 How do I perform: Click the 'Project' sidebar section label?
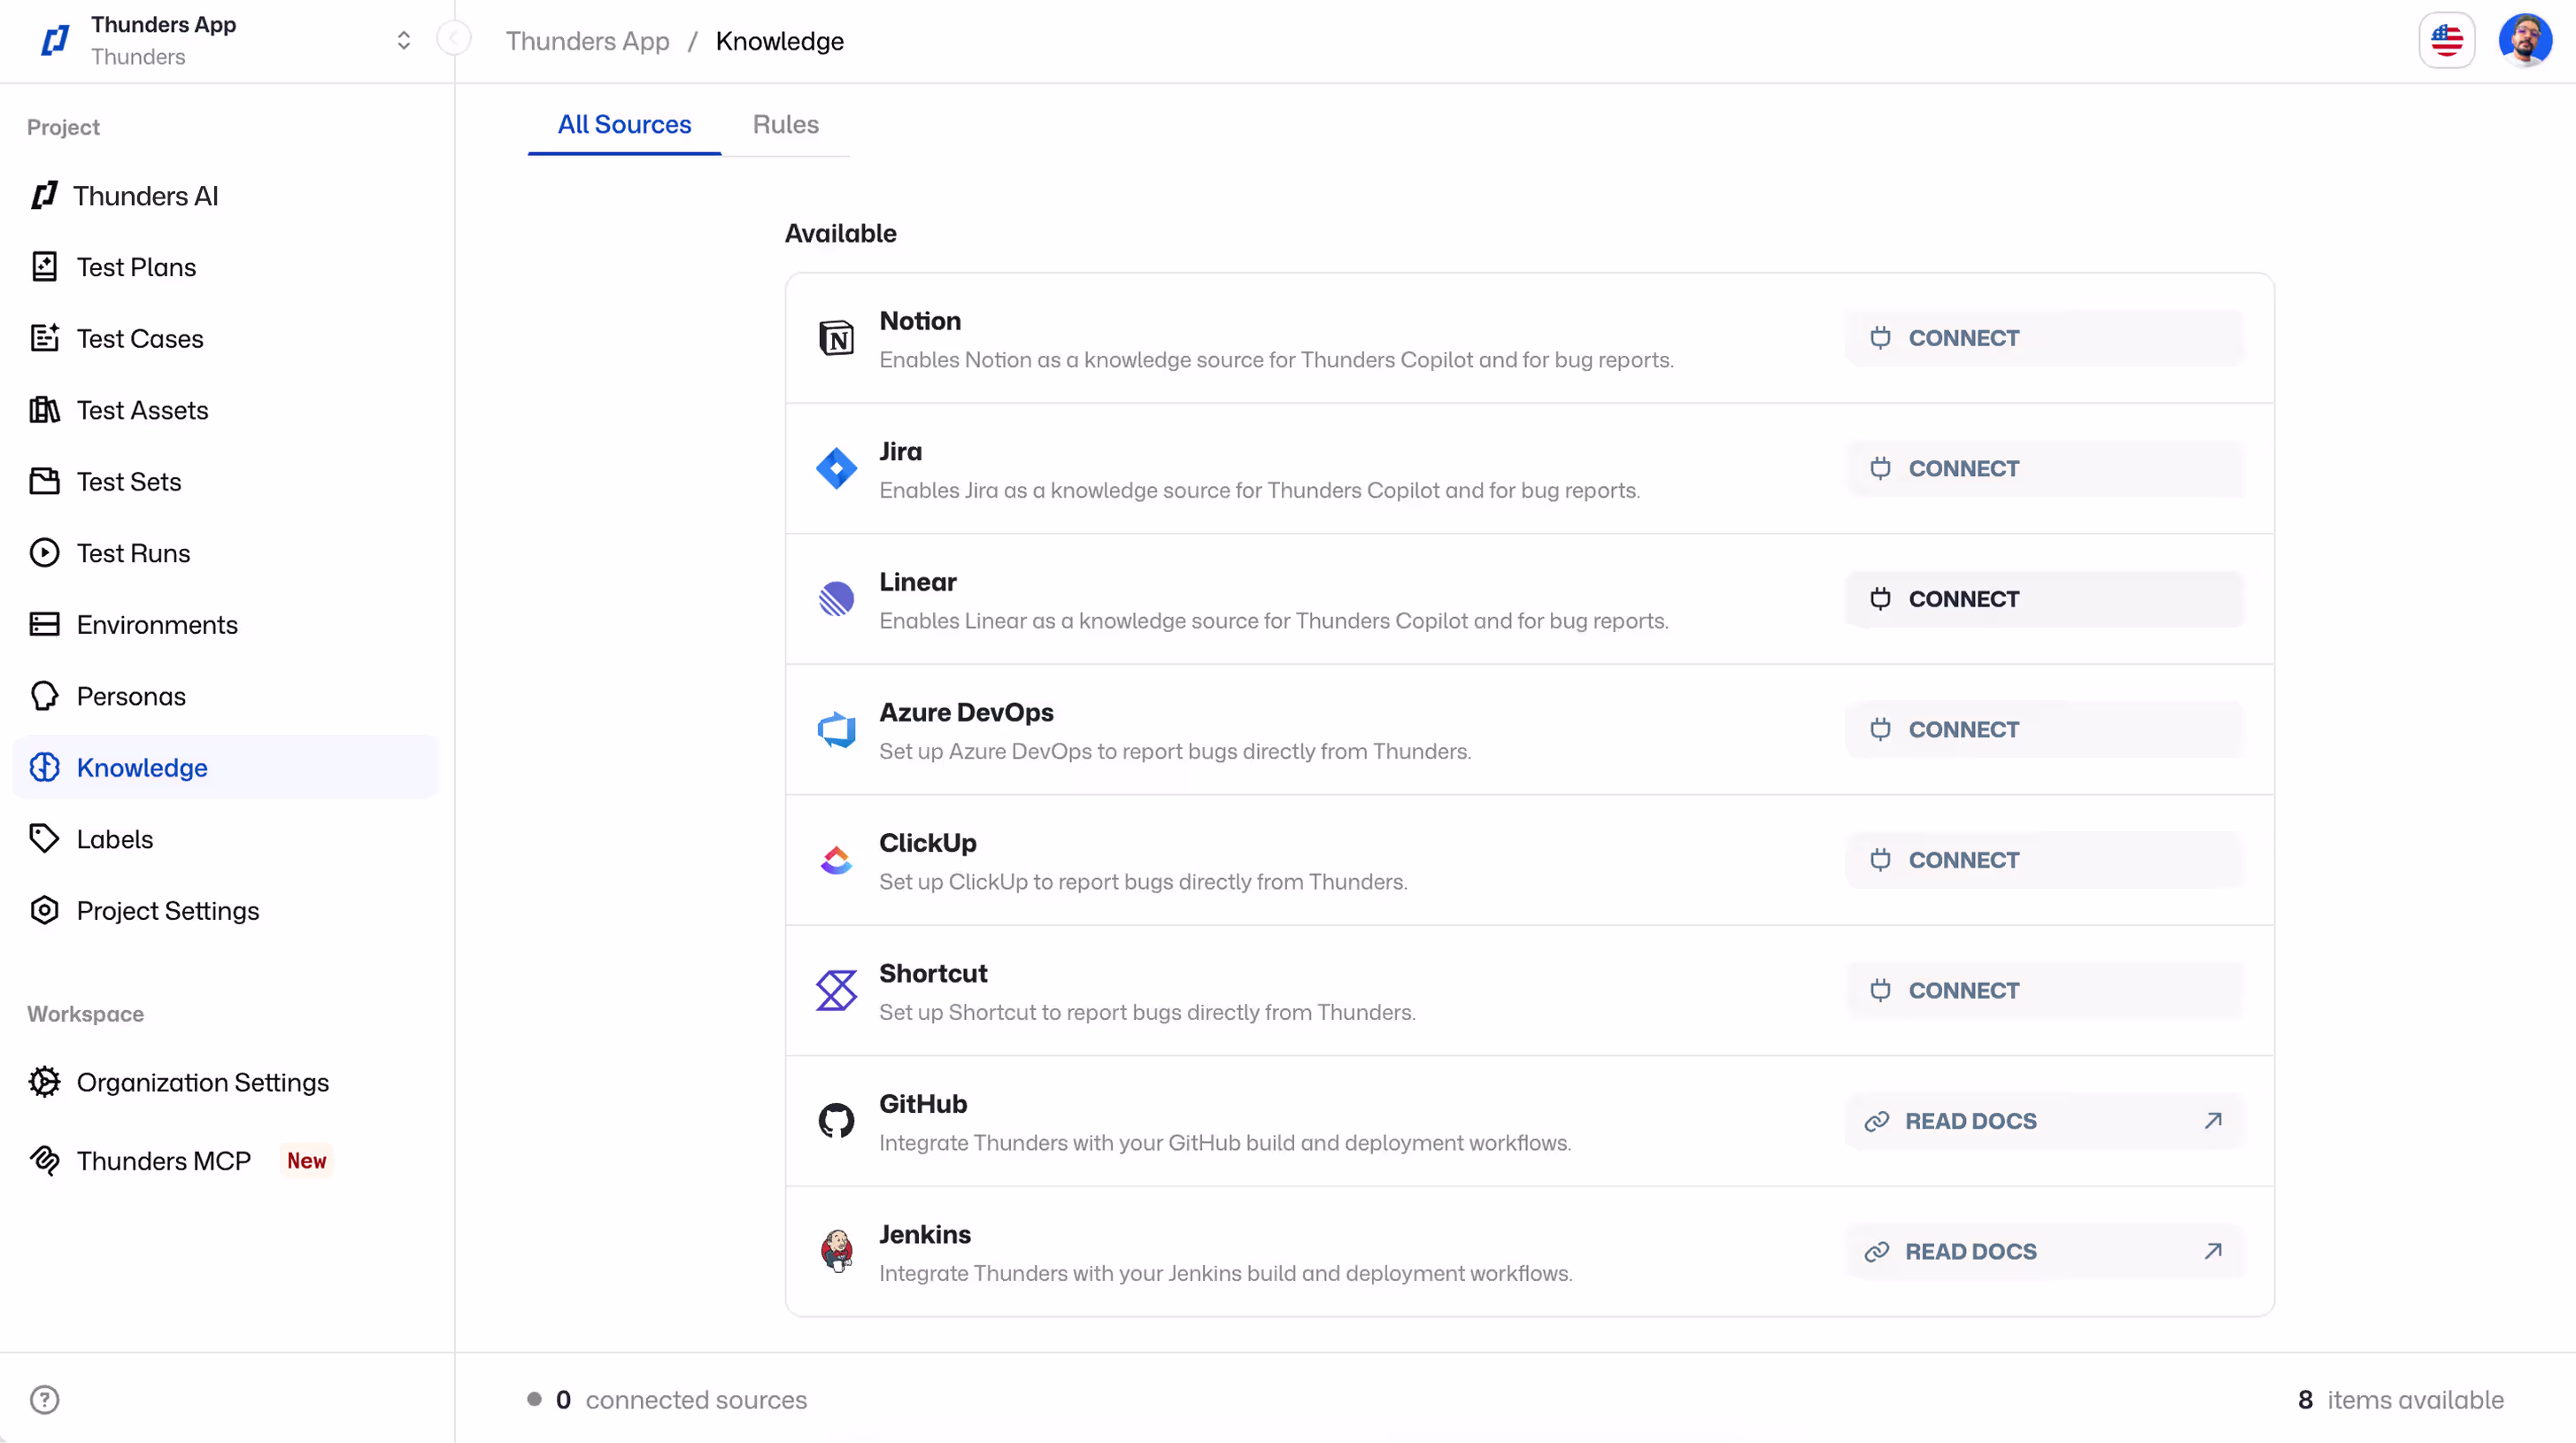[x=63, y=127]
